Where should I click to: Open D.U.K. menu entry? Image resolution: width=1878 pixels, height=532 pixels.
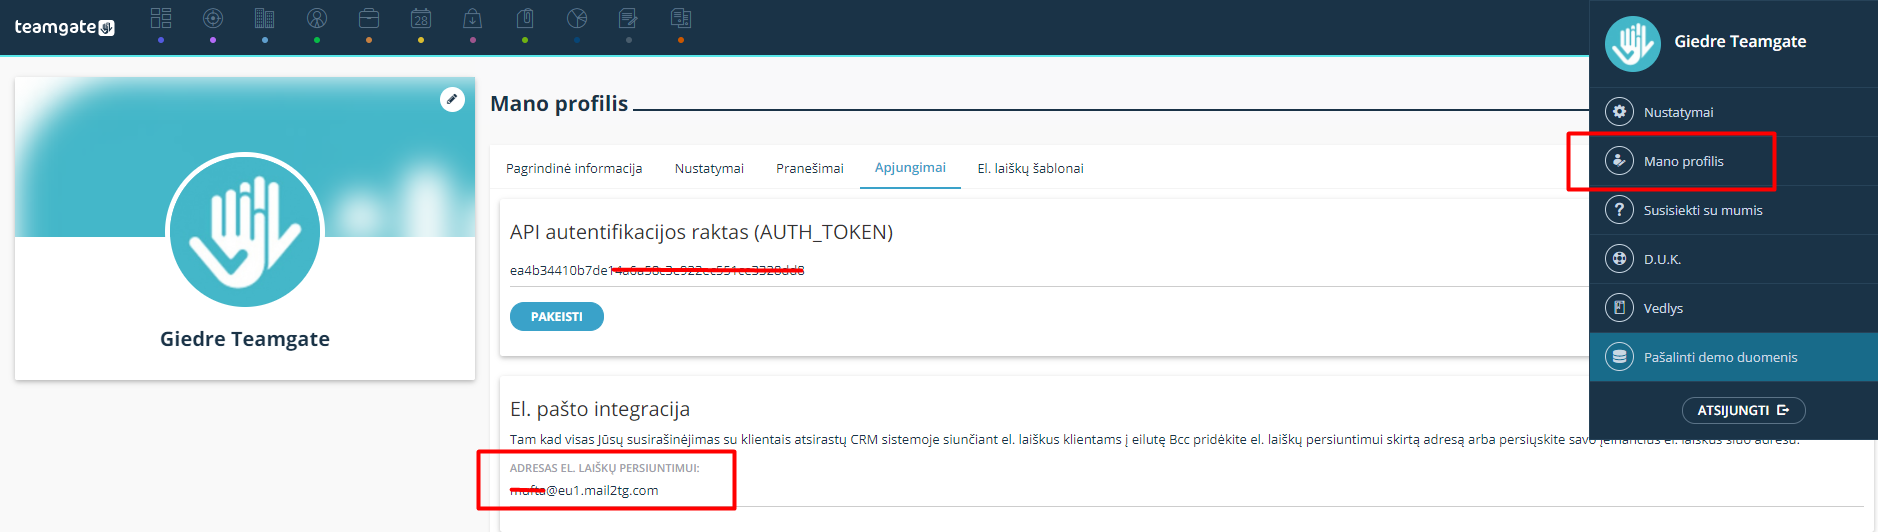point(1733,259)
